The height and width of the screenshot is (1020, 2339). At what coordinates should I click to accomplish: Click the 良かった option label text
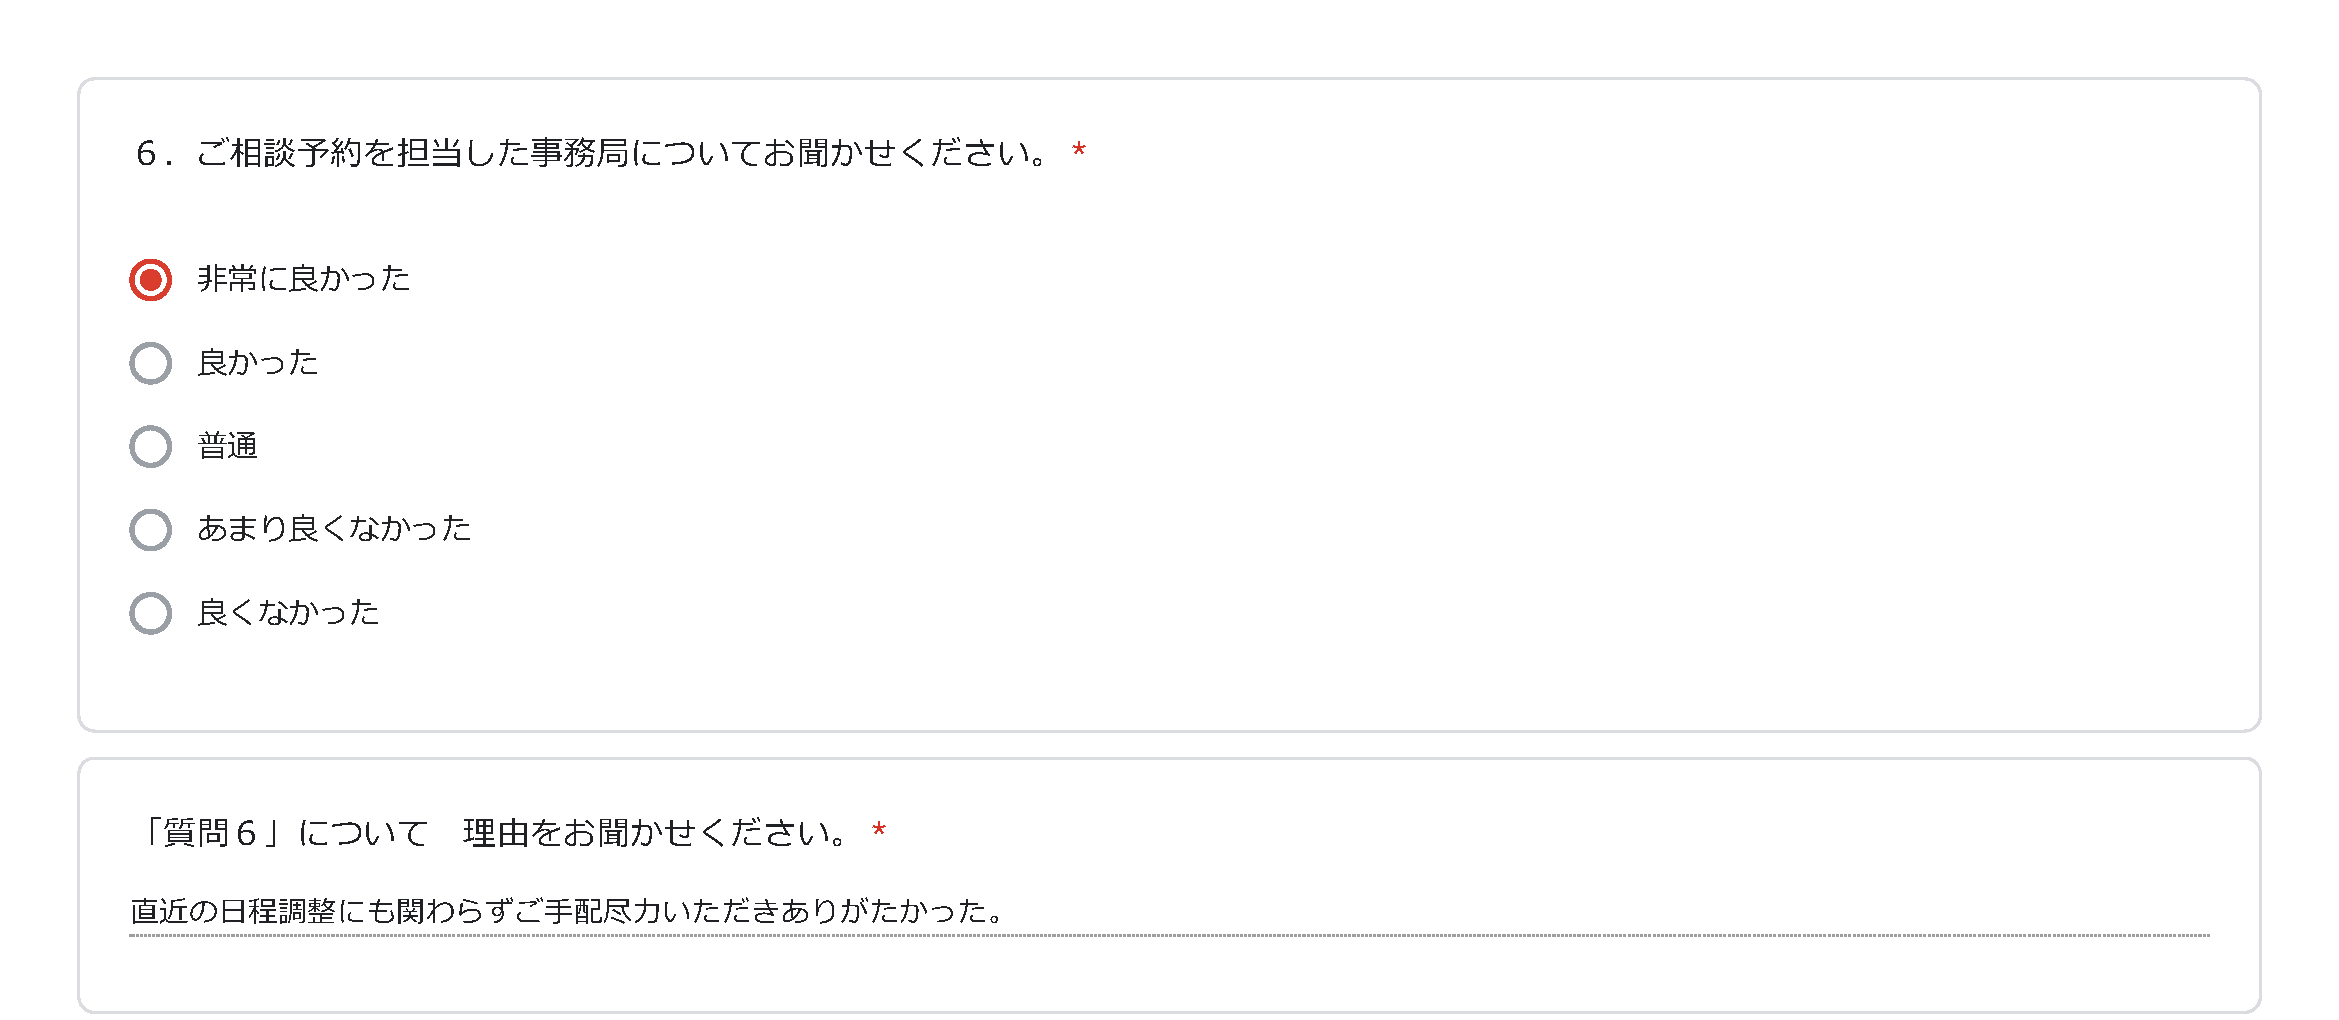258,362
